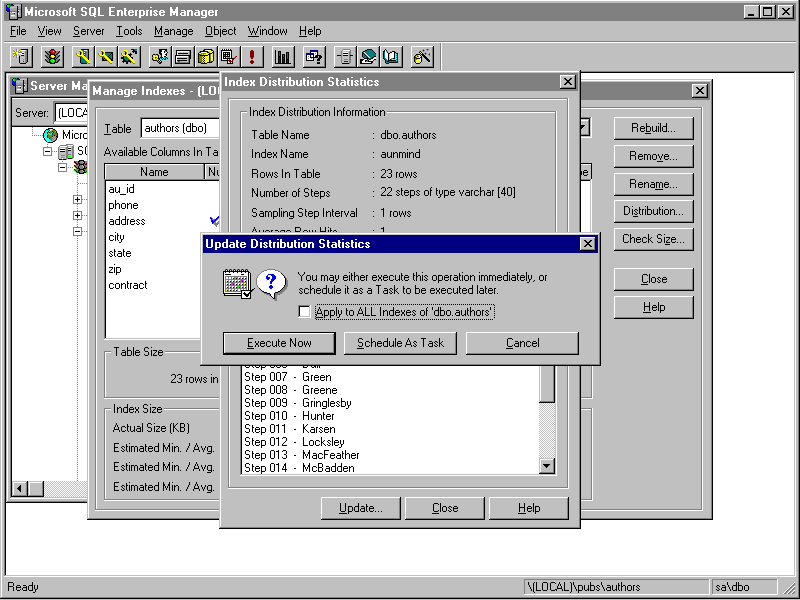Expand the first plus node in the server tree
The width and height of the screenshot is (800, 600).
point(78,199)
